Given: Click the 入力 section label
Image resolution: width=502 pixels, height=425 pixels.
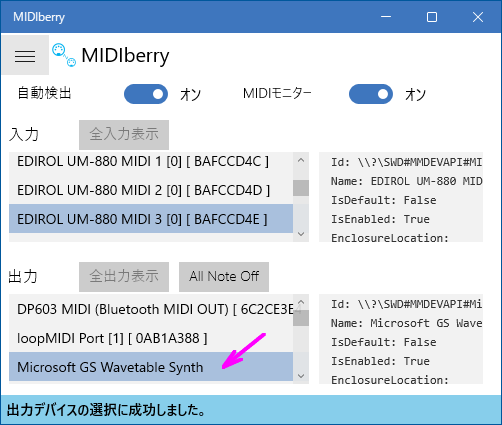Looking at the screenshot, I should (24, 135).
